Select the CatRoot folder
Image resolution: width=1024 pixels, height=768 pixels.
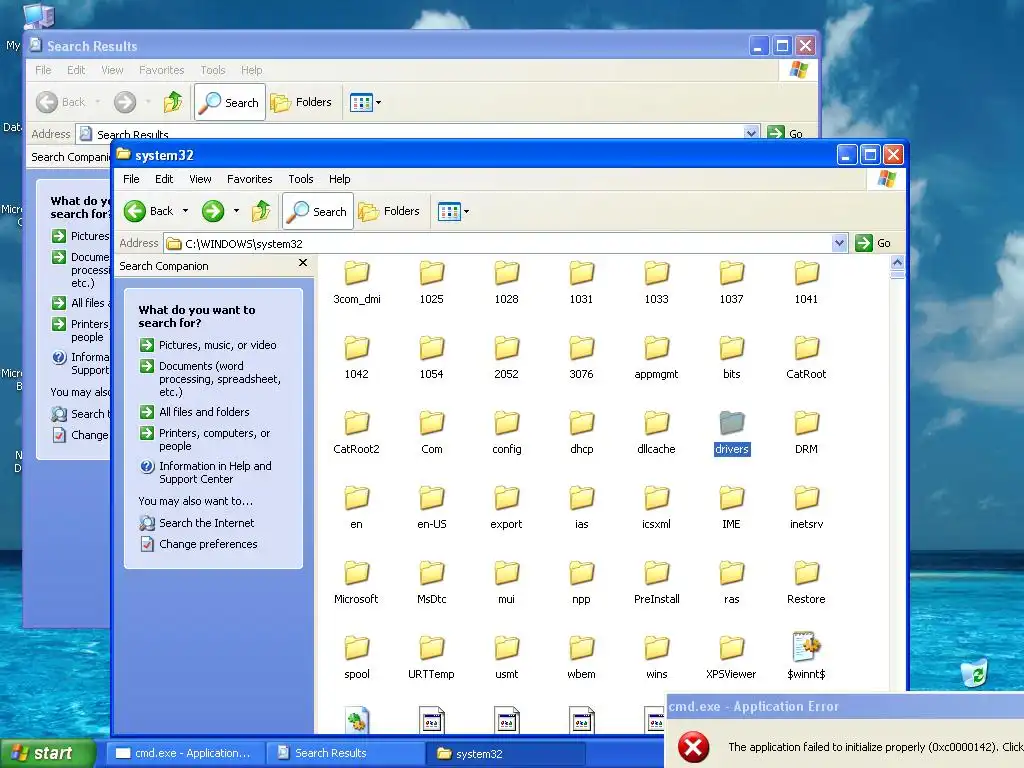(x=807, y=358)
